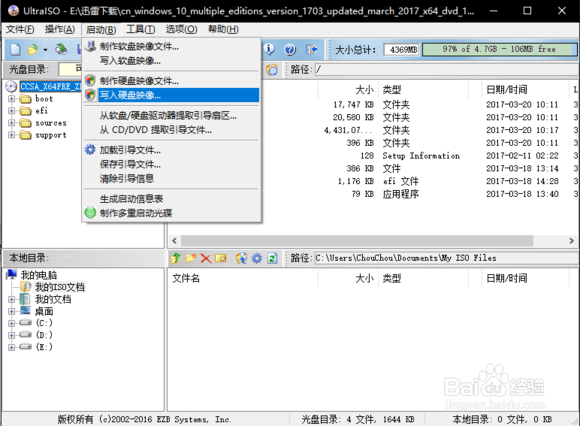Expand the sources folder node

point(11,123)
